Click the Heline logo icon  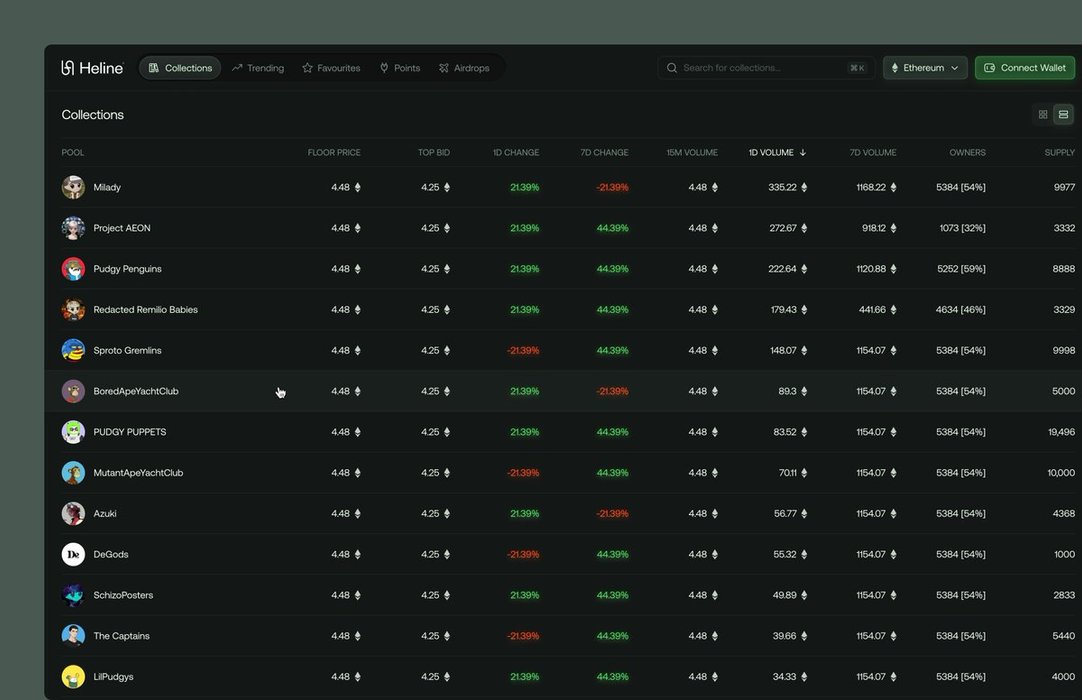pyautogui.click(x=68, y=68)
